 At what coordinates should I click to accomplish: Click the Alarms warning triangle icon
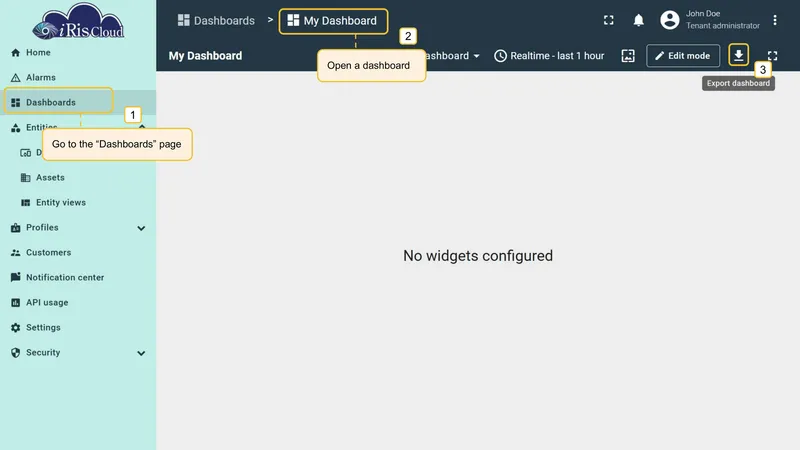tap(16, 78)
